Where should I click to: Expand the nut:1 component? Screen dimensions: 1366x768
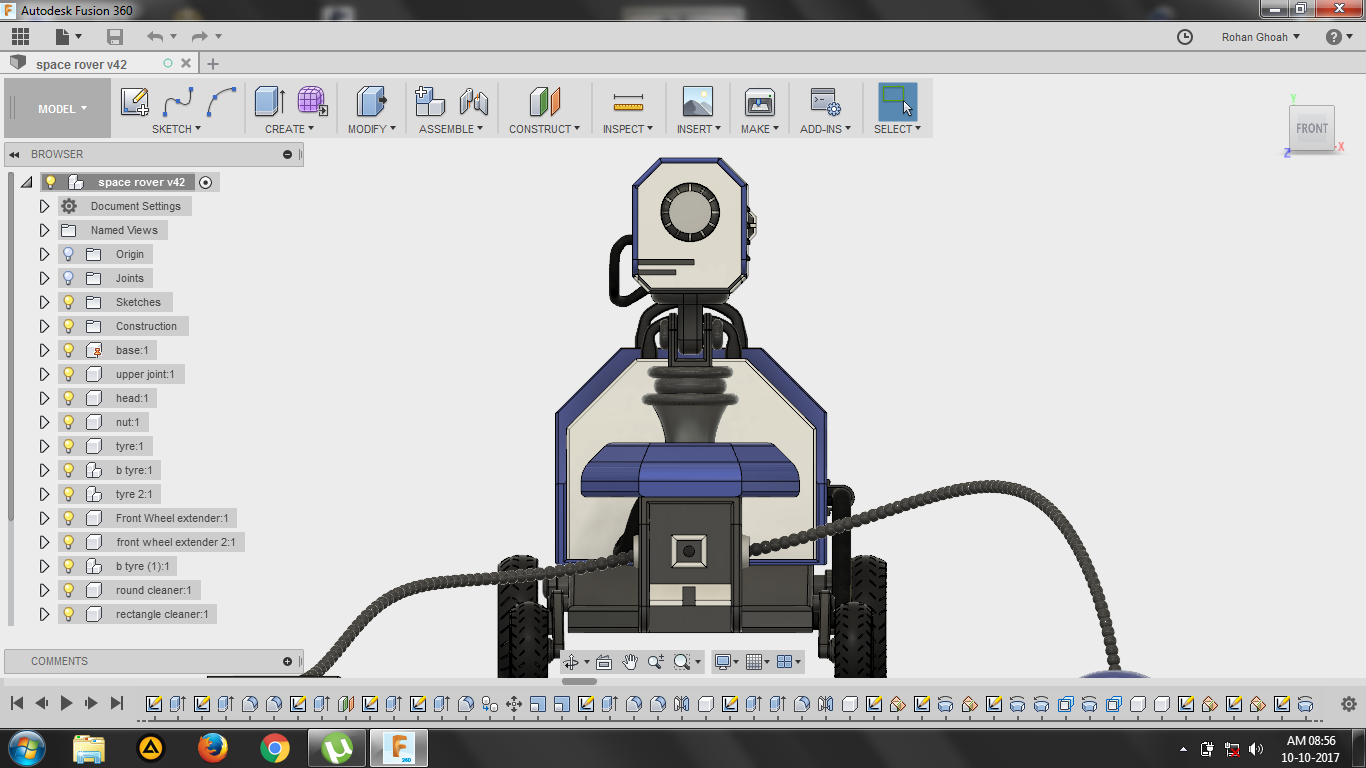pos(44,422)
